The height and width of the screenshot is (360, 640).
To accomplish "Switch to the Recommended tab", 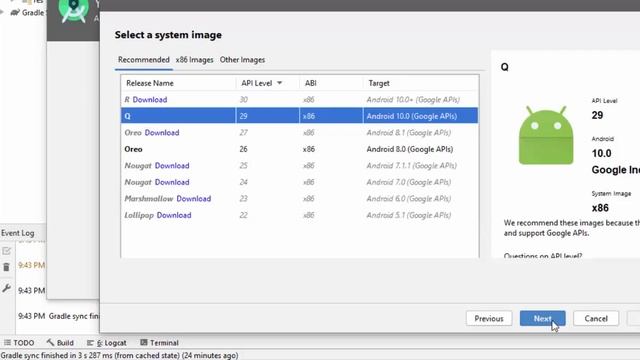I will pos(144,60).
